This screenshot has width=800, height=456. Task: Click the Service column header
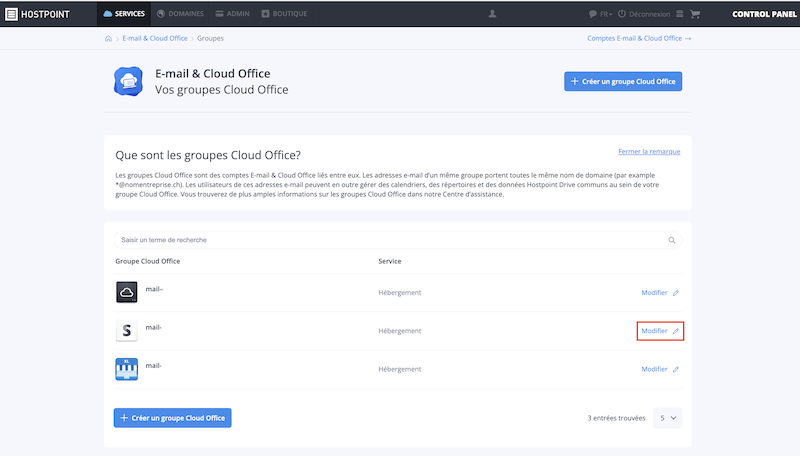tap(390, 261)
